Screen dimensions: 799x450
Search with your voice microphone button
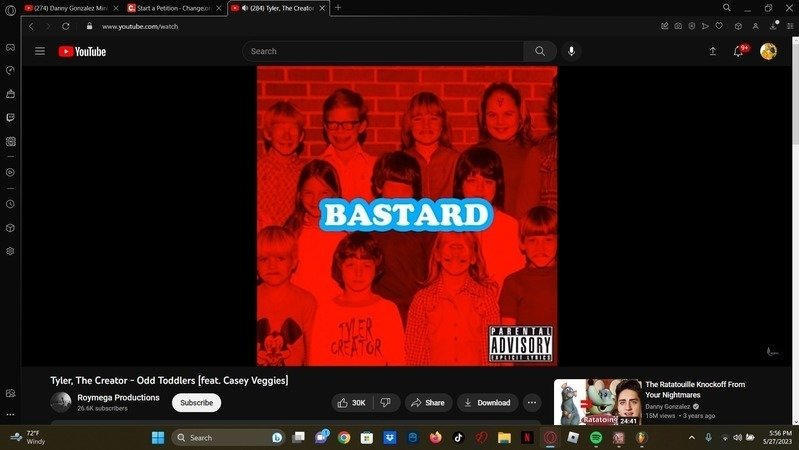coord(571,51)
